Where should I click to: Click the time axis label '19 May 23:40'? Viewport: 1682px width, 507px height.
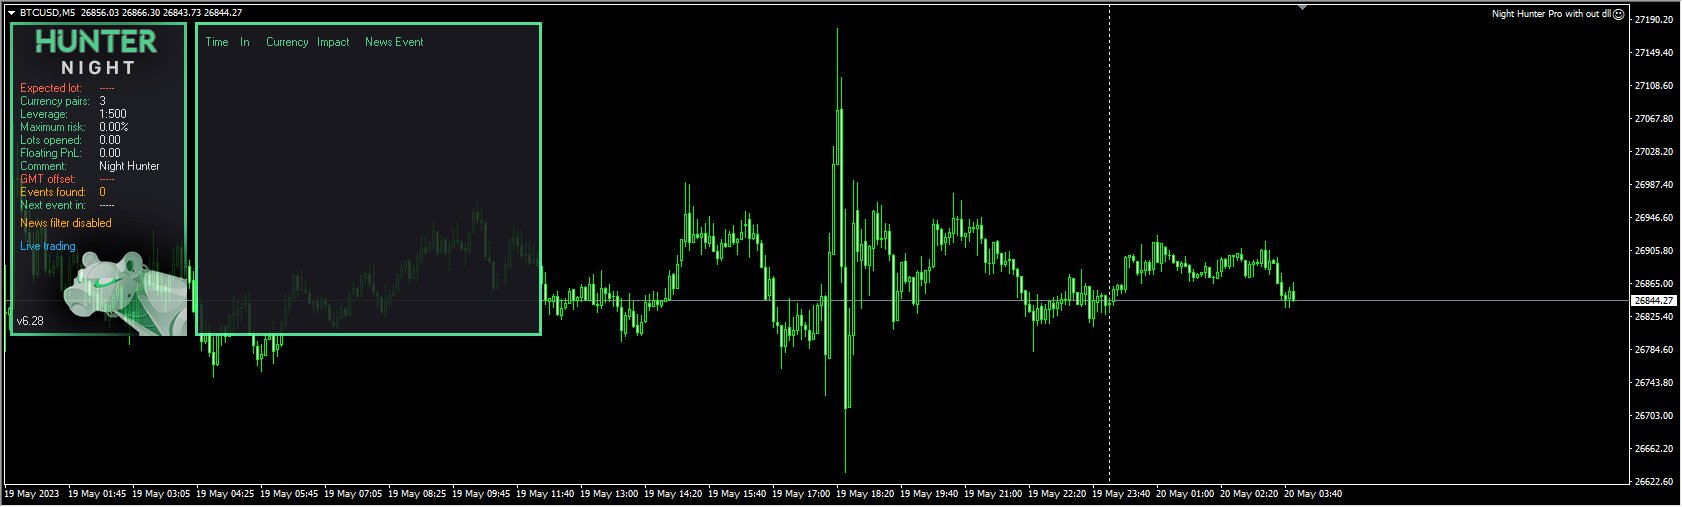[1121, 494]
